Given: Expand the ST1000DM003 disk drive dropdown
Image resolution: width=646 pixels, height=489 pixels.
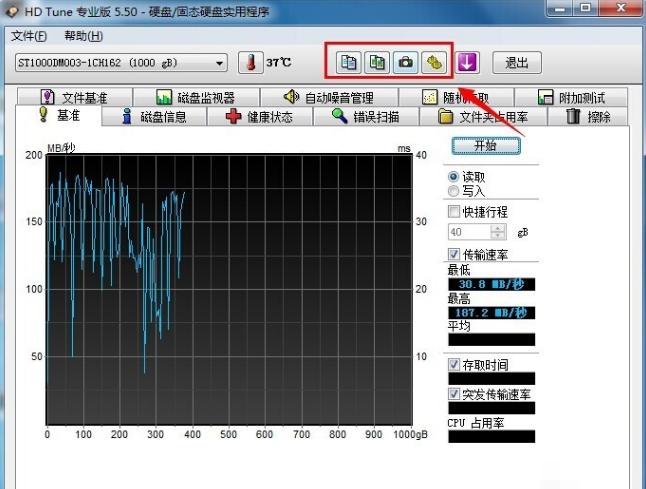Looking at the screenshot, I should point(220,63).
